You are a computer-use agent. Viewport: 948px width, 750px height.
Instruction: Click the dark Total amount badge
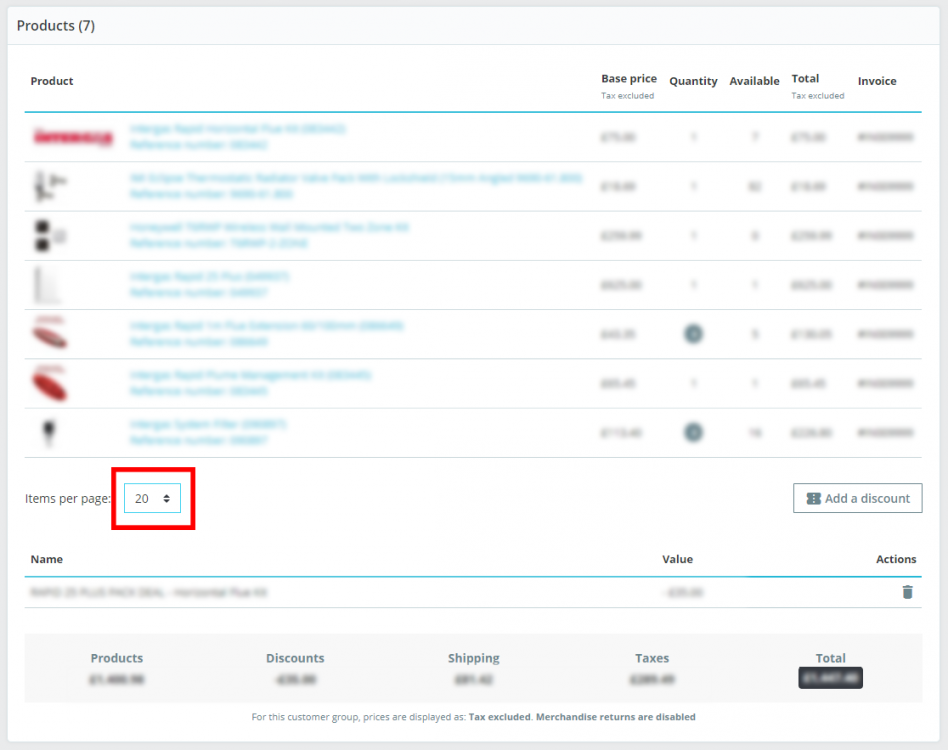(x=830, y=678)
